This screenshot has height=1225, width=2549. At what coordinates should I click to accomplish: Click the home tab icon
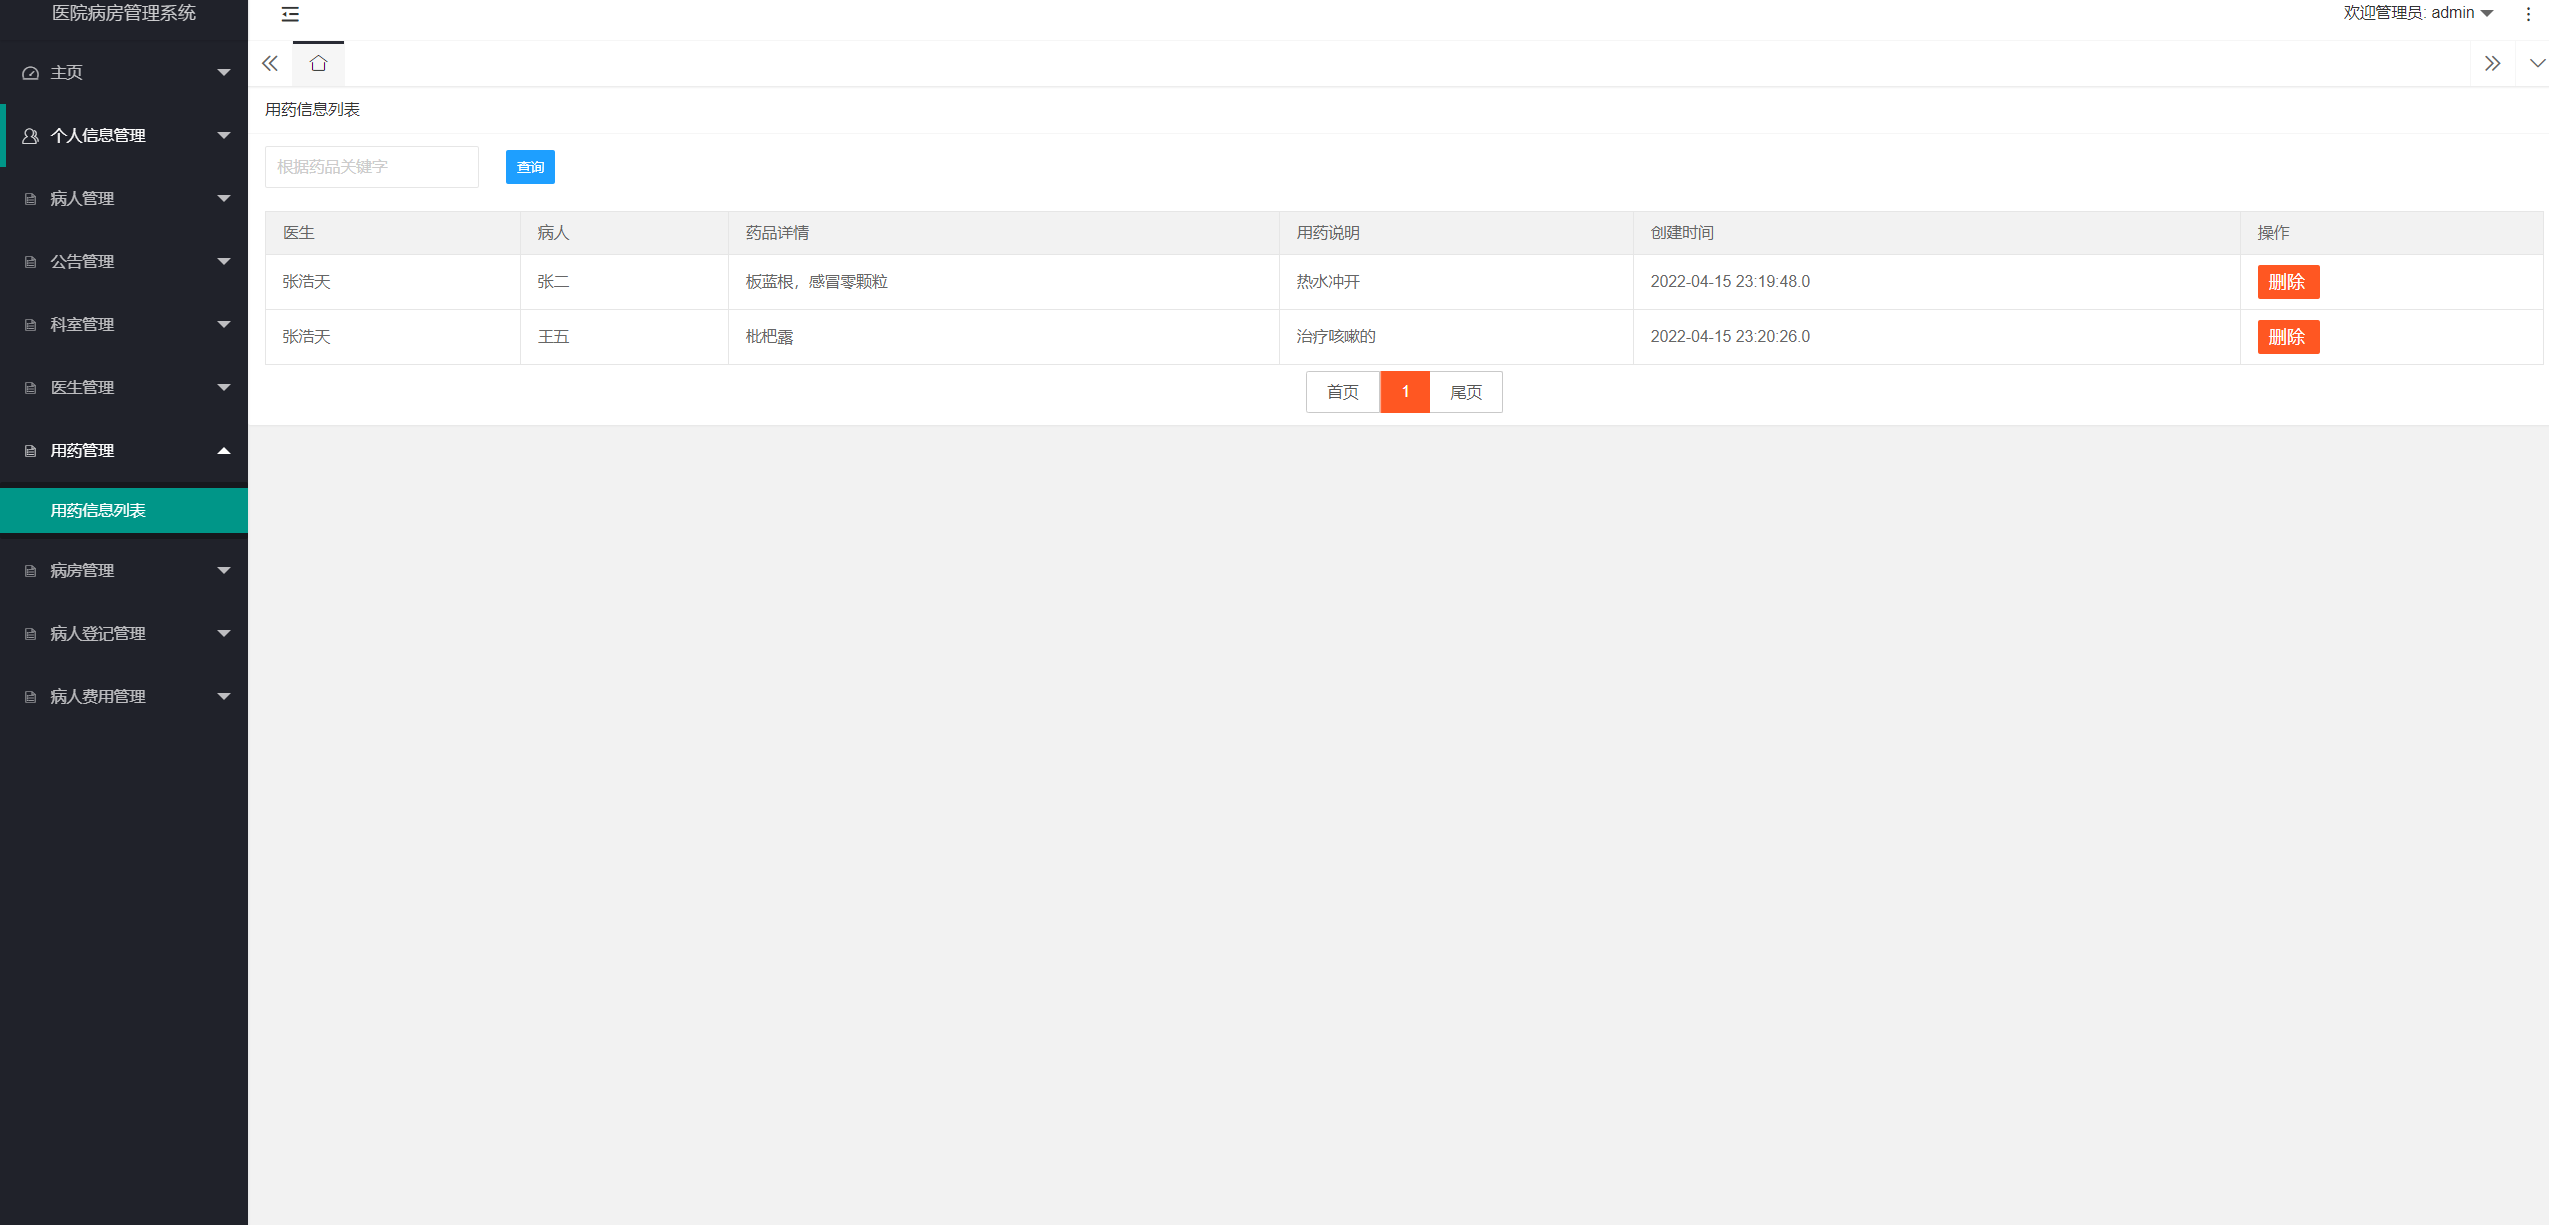pyautogui.click(x=318, y=64)
